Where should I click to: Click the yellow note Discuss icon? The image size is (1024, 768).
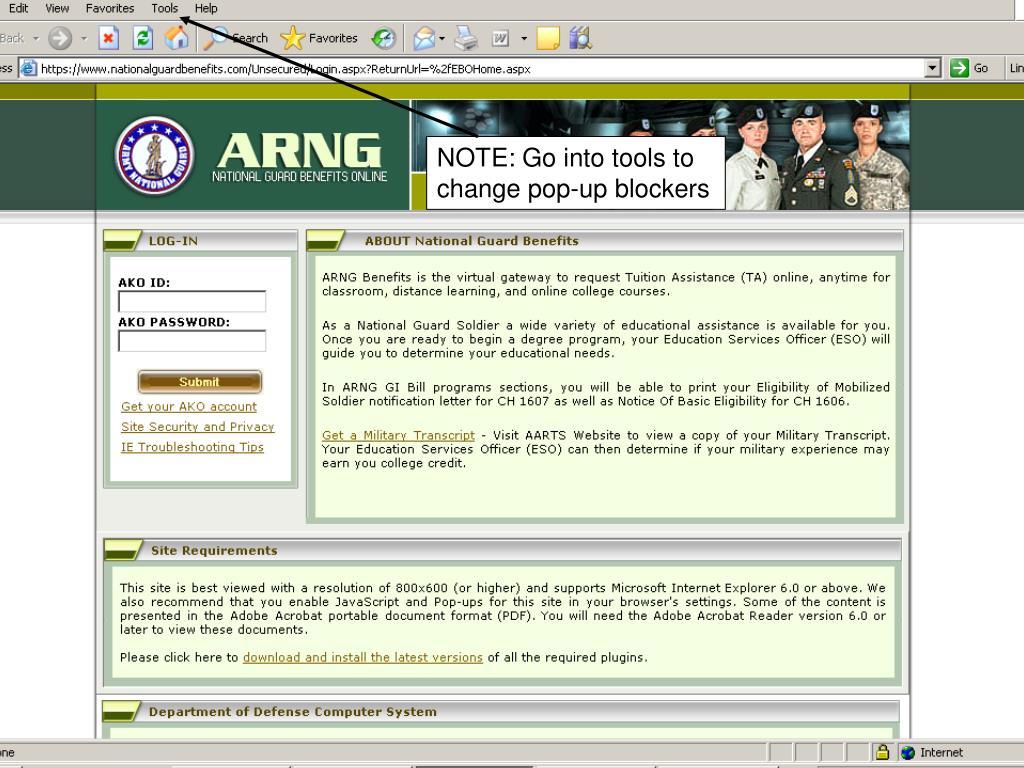(x=548, y=38)
